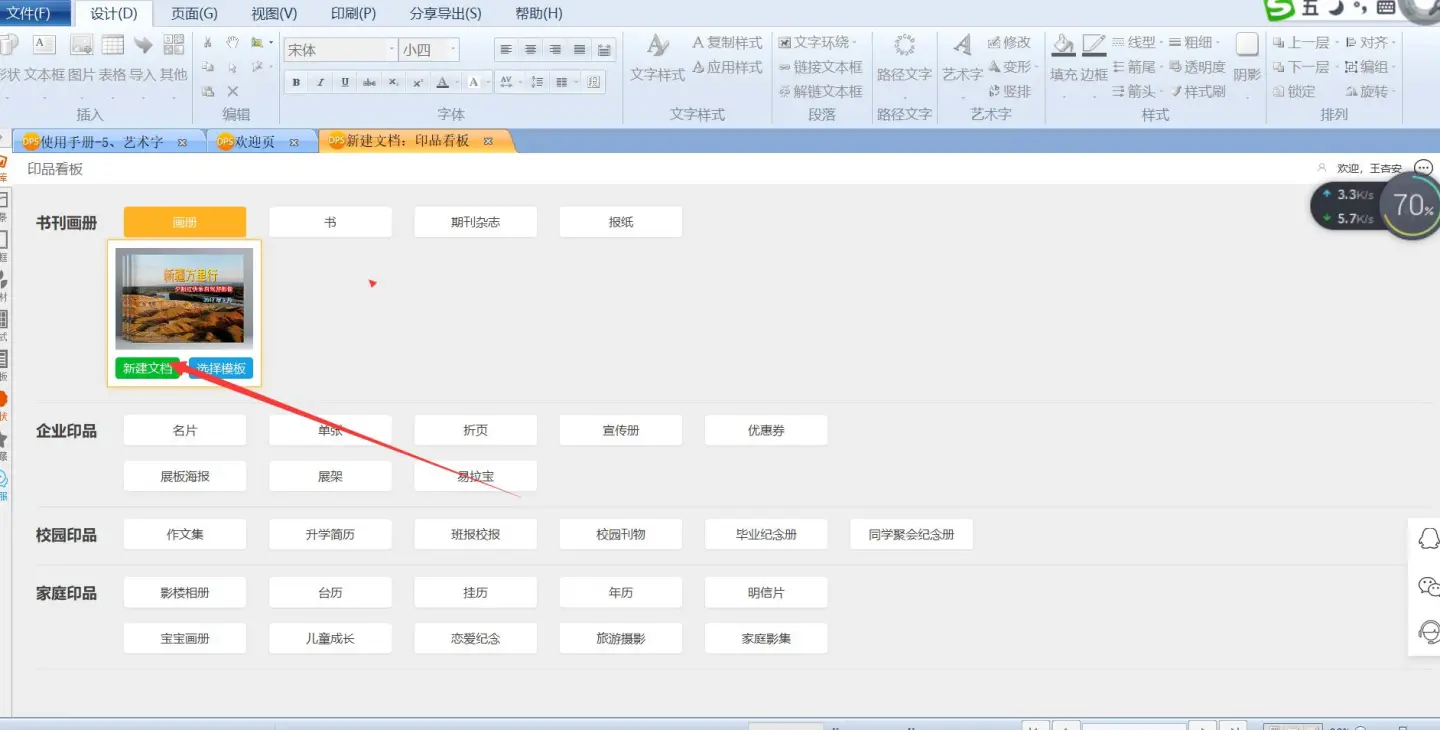Screen dimensions: 1440x730
Task: Expand the 小四 font size dropdown
Action: click(453, 50)
